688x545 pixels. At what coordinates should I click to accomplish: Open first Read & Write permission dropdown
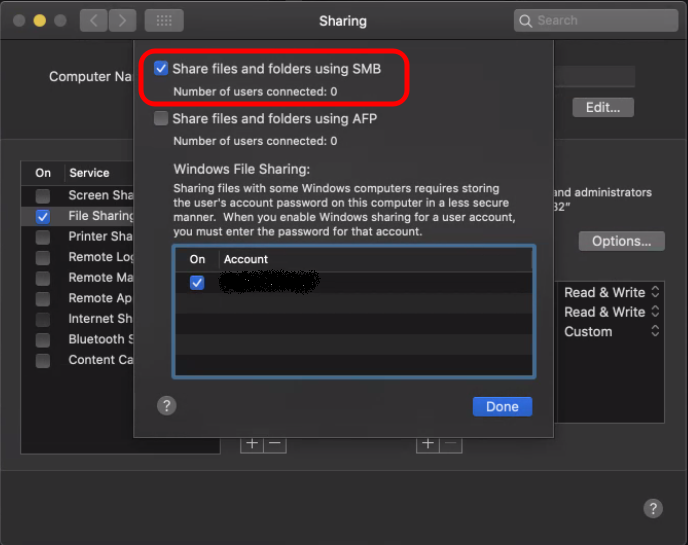(612, 292)
